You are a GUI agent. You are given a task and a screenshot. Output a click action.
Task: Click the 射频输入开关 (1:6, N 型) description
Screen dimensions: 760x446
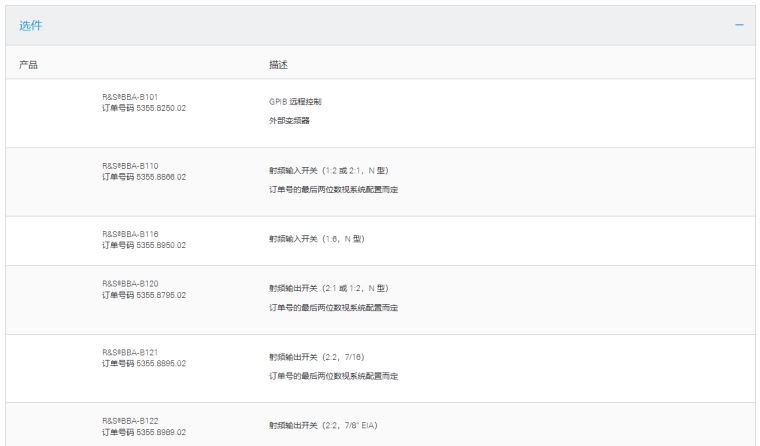(316, 239)
